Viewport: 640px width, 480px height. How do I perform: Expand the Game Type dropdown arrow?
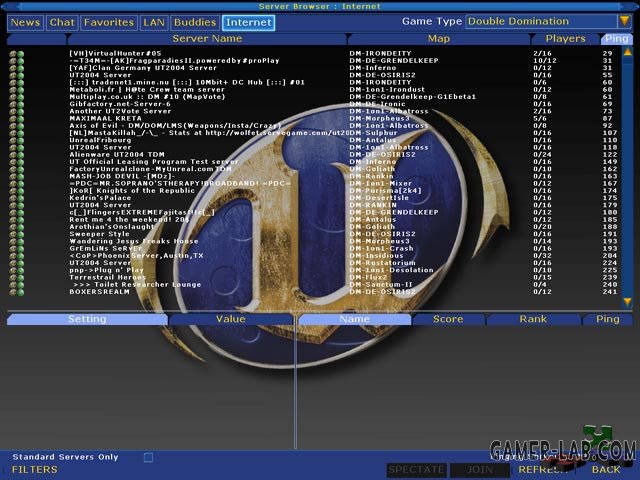[624, 21]
